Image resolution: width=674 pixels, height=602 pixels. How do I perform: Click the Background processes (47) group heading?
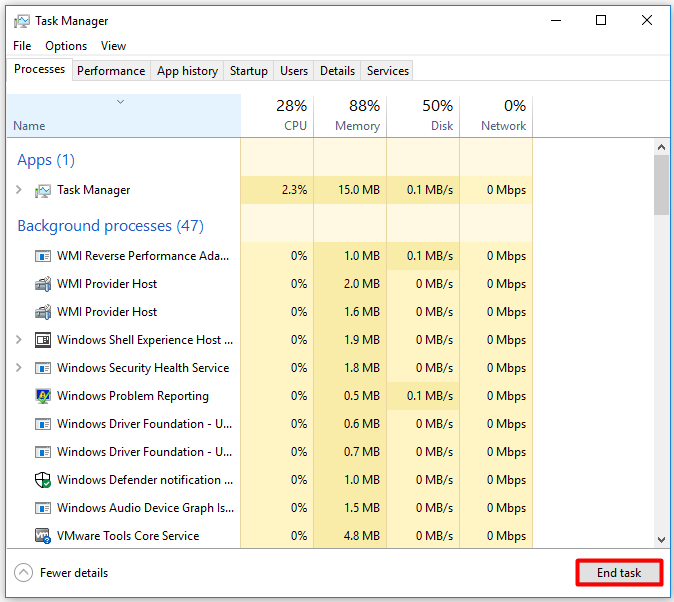tap(110, 226)
